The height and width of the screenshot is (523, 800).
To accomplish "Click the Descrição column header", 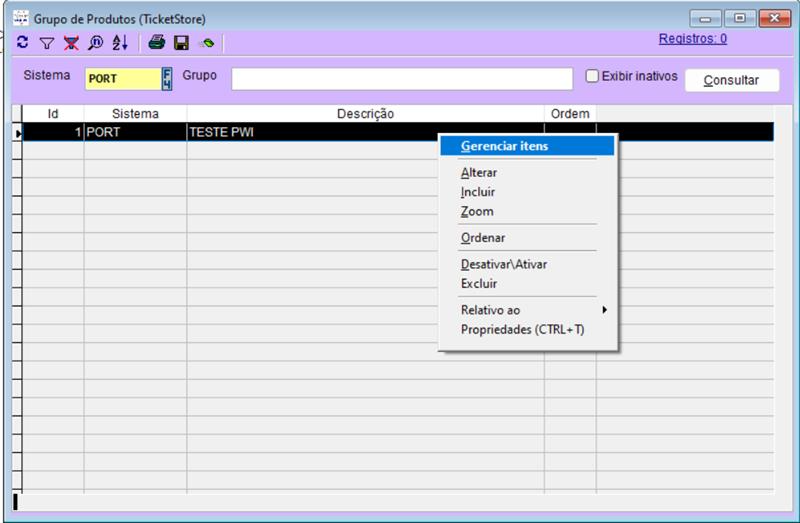I will click(365, 114).
